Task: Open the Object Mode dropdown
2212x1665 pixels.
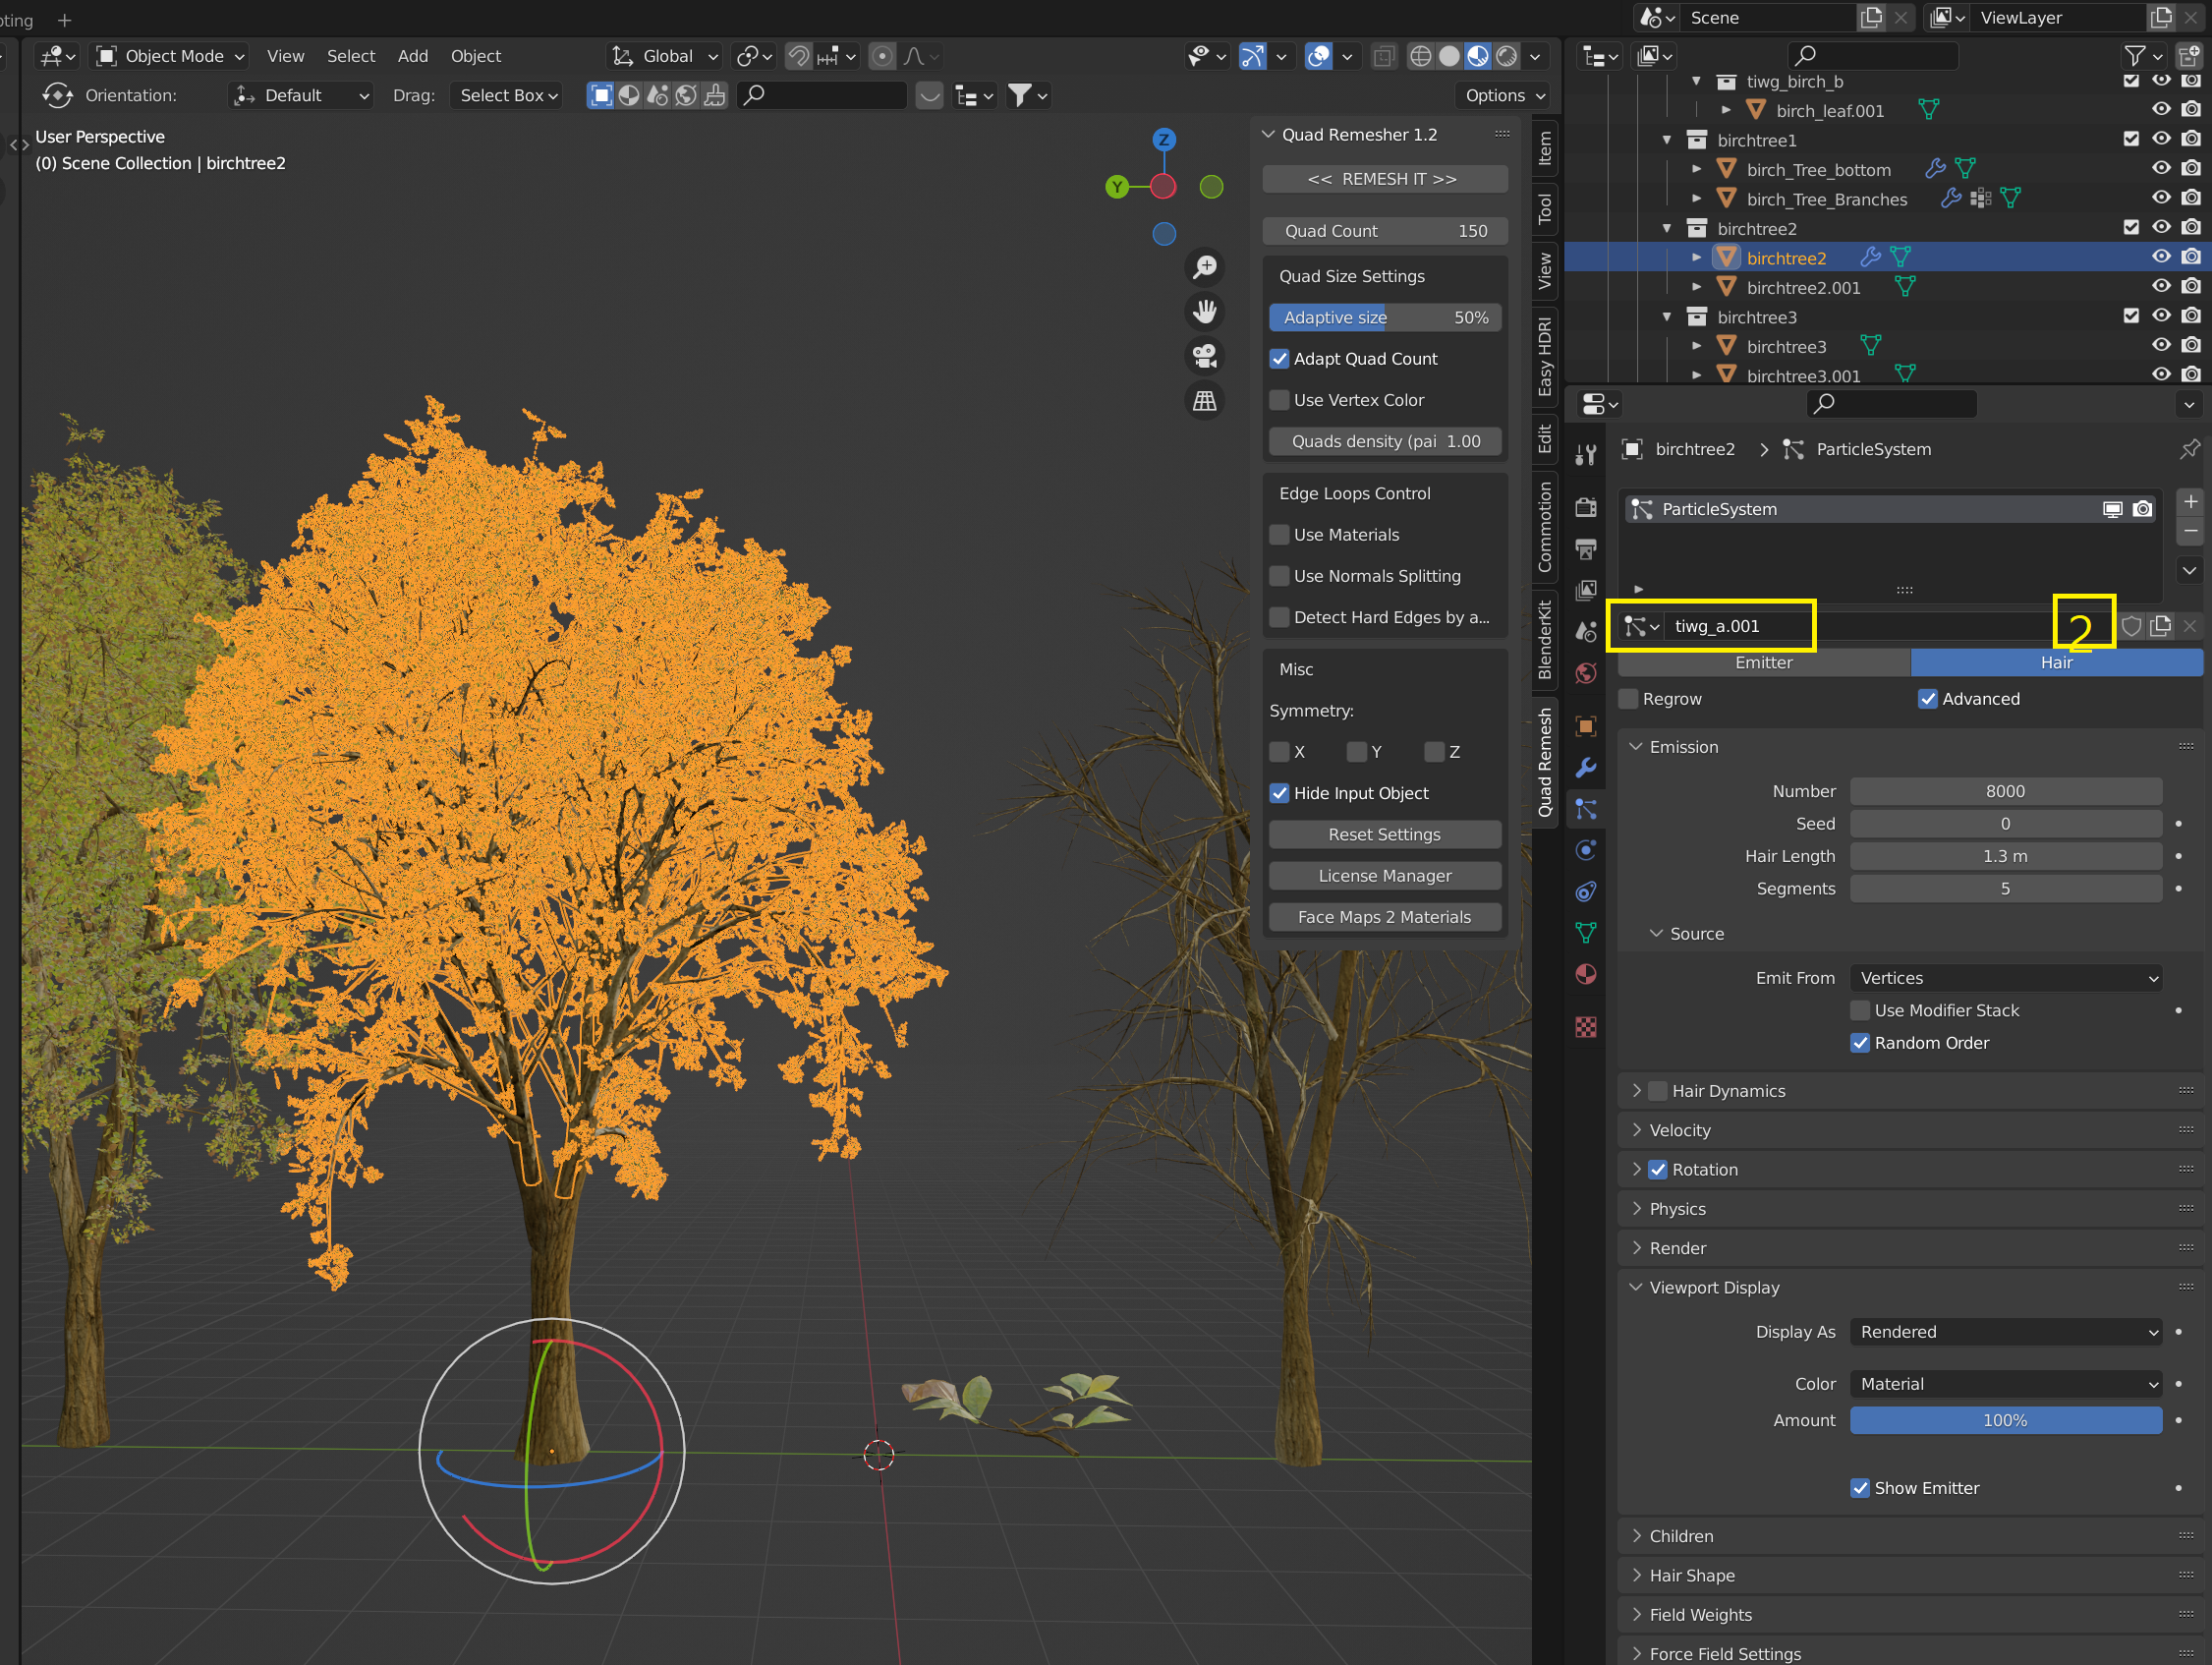Action: (x=171, y=56)
